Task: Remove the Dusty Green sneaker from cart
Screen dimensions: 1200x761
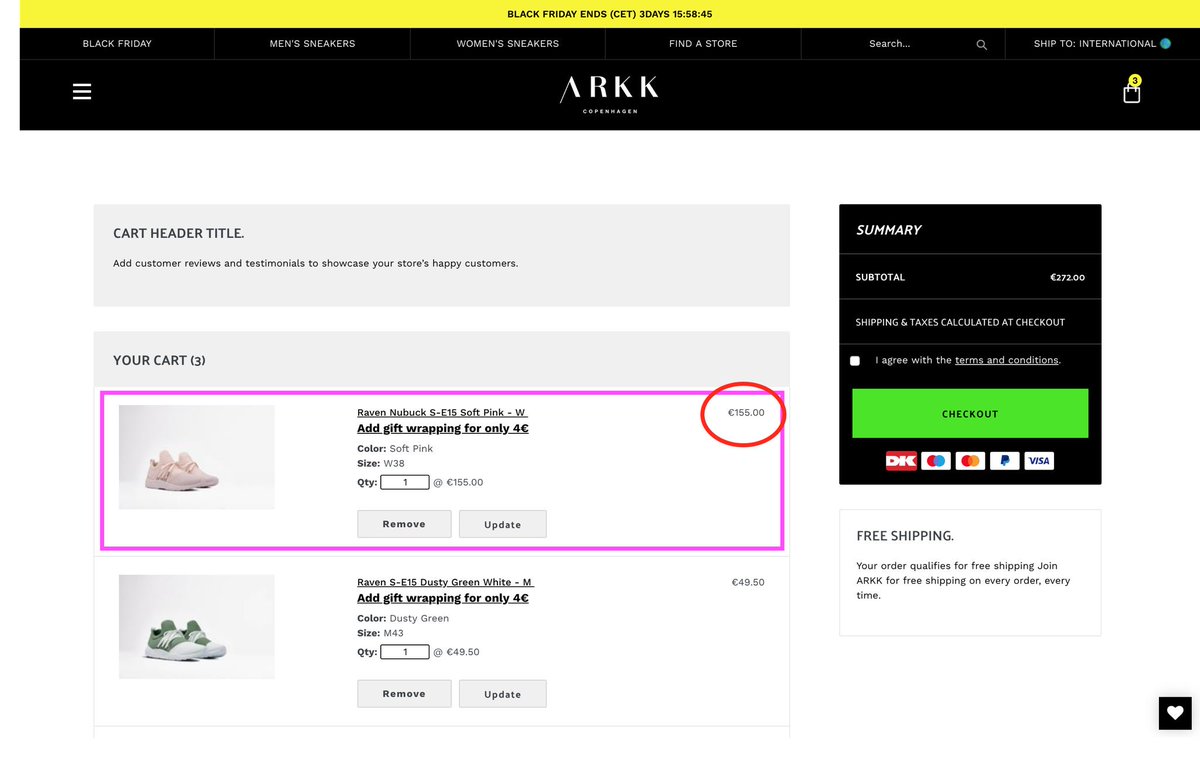Action: click(x=404, y=694)
